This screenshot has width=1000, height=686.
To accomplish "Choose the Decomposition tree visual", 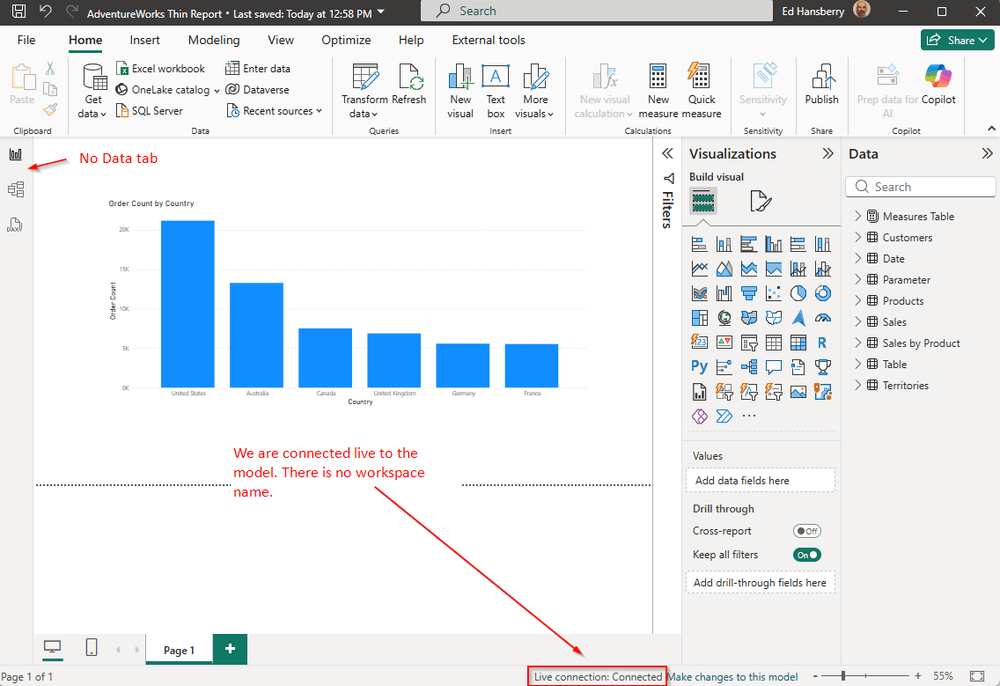I will (749, 367).
